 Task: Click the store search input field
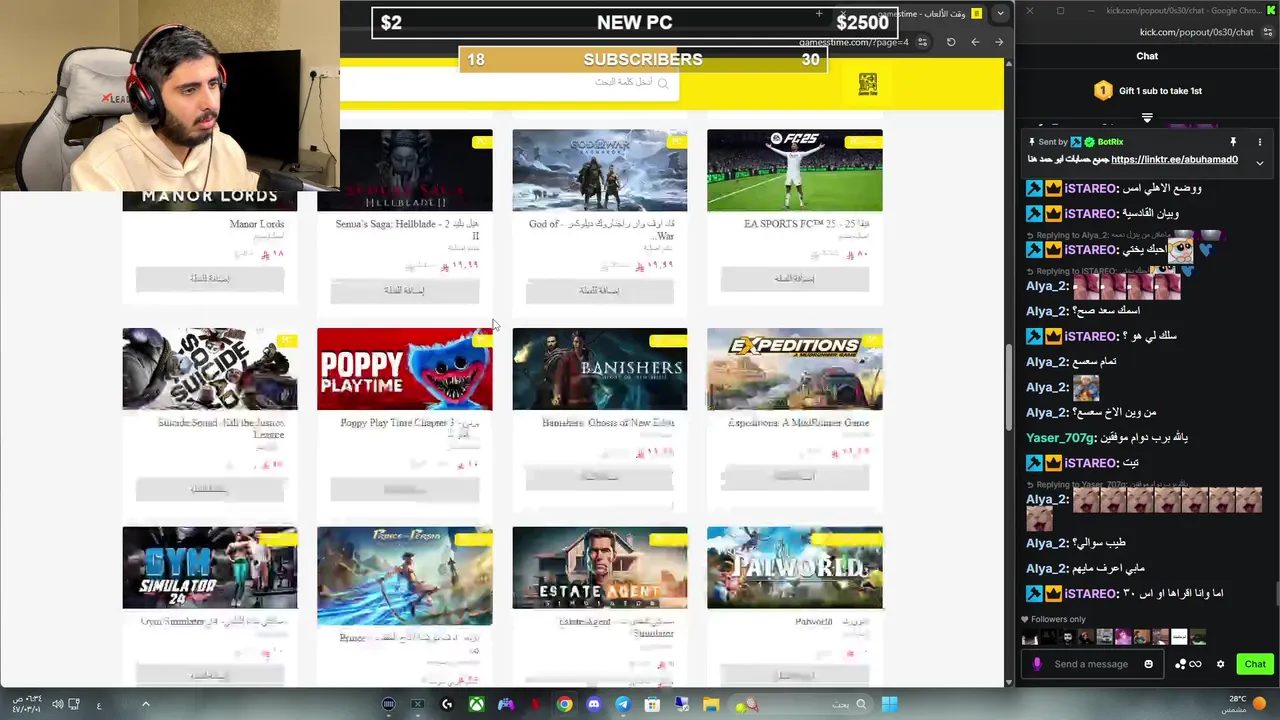[510, 82]
